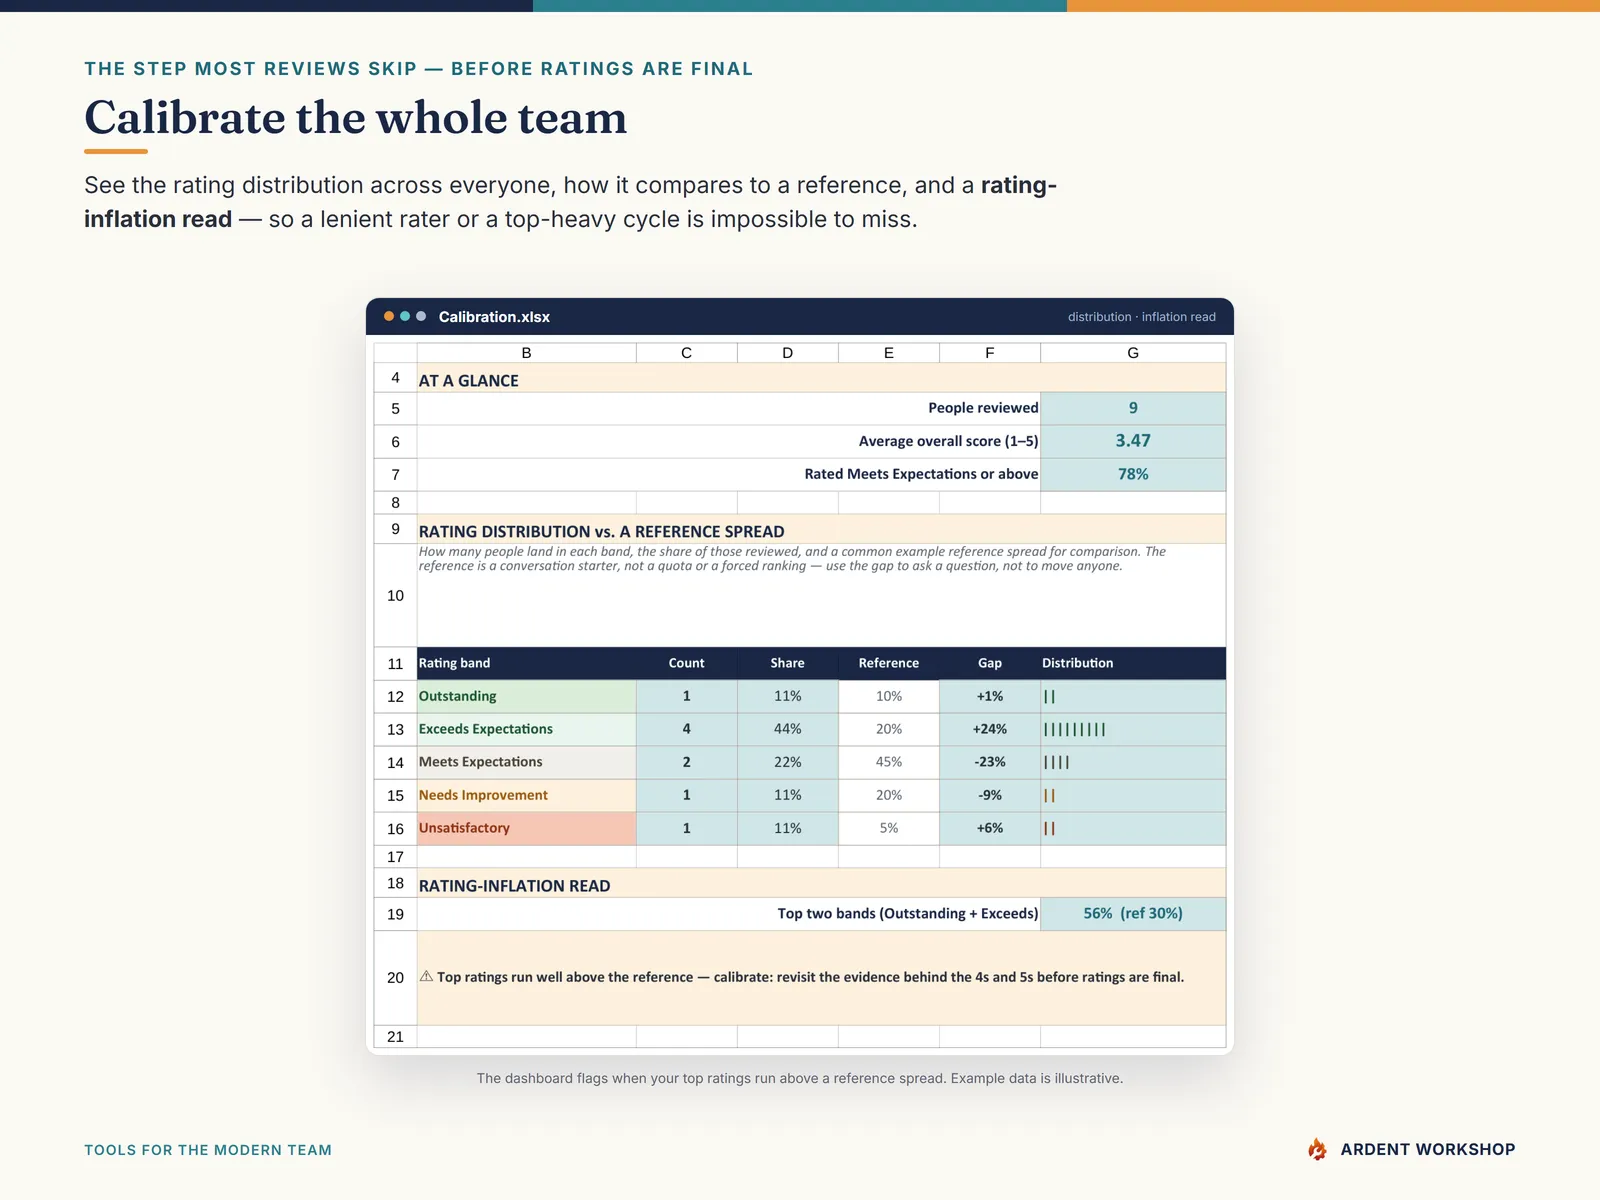This screenshot has height=1200, width=1600.
Task: Select row 4 header
Action: pos(395,378)
